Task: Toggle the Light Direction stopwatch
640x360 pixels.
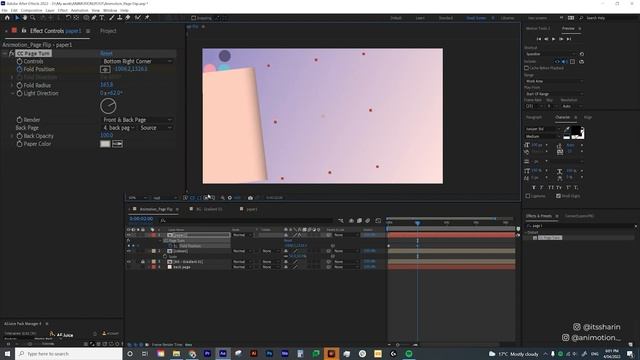Action: 19,93
